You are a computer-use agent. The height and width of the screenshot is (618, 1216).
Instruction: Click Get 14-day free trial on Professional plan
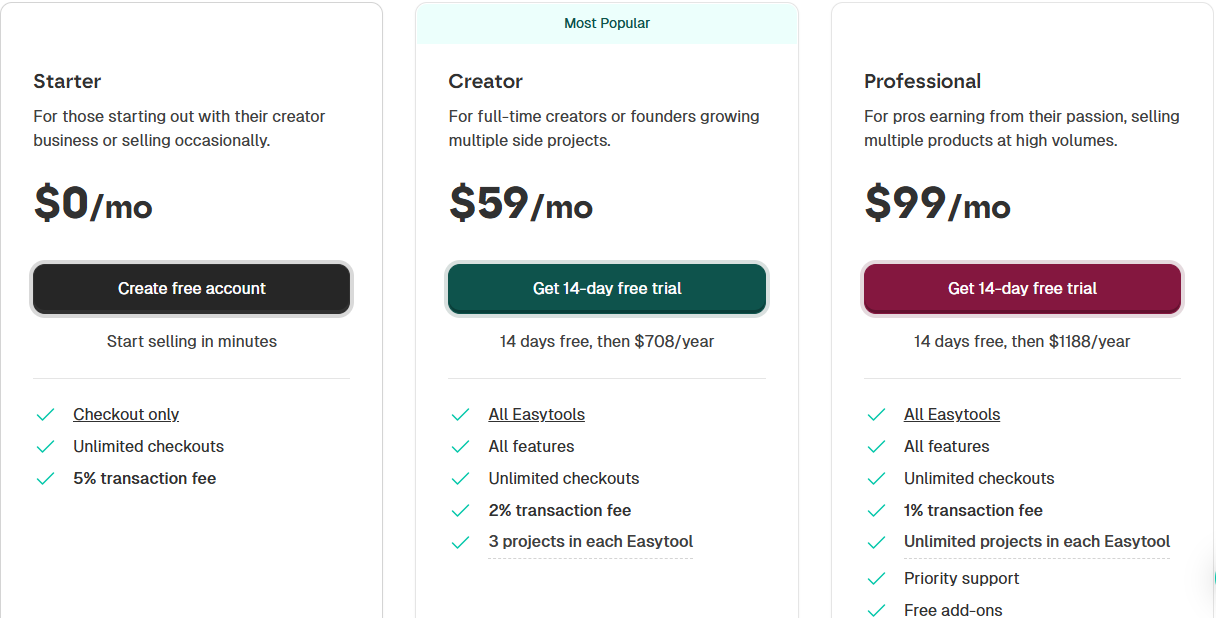pyautogui.click(x=1022, y=288)
